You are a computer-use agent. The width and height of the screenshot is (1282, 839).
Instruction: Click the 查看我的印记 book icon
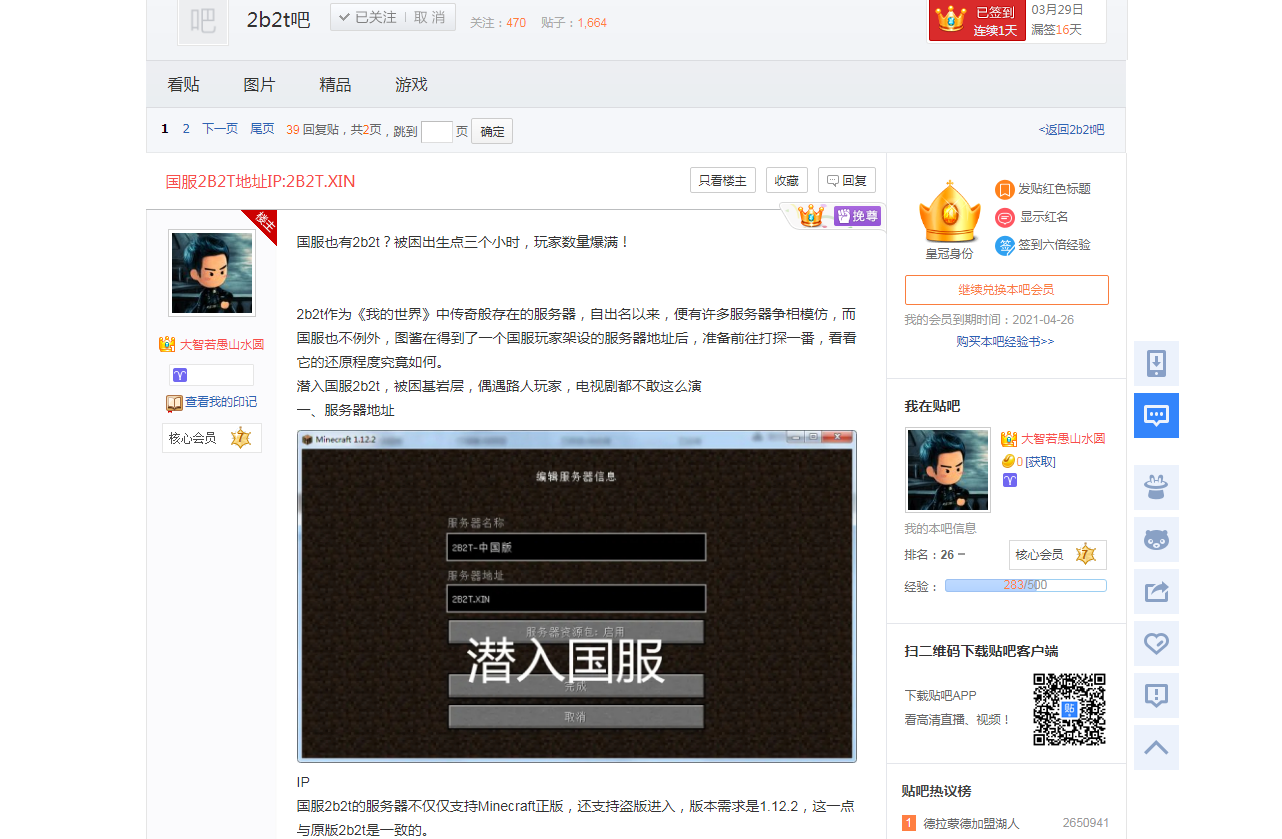pos(174,403)
